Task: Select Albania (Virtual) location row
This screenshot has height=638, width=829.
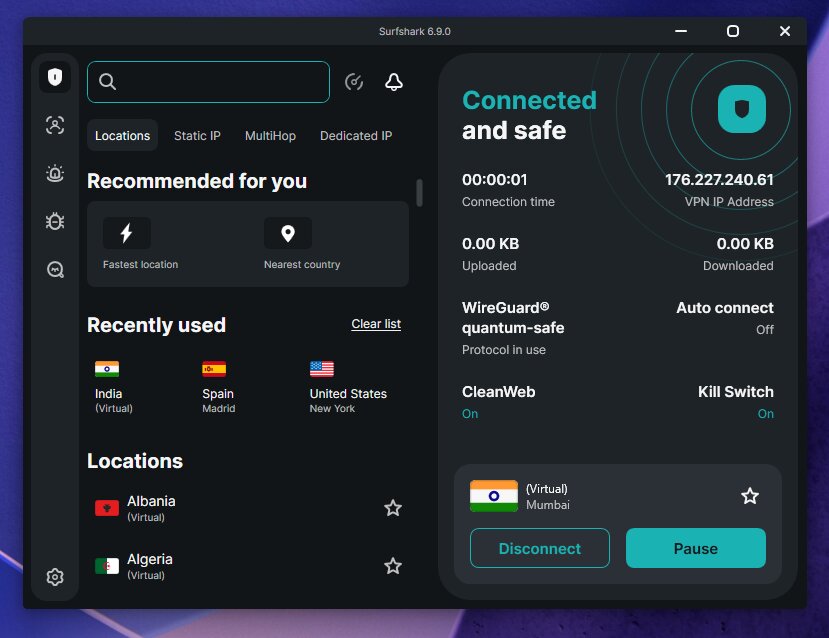Action: coord(248,508)
